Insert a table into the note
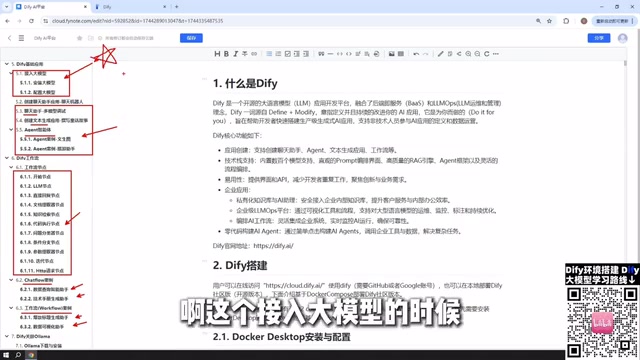 pyautogui.click(x=401, y=54)
